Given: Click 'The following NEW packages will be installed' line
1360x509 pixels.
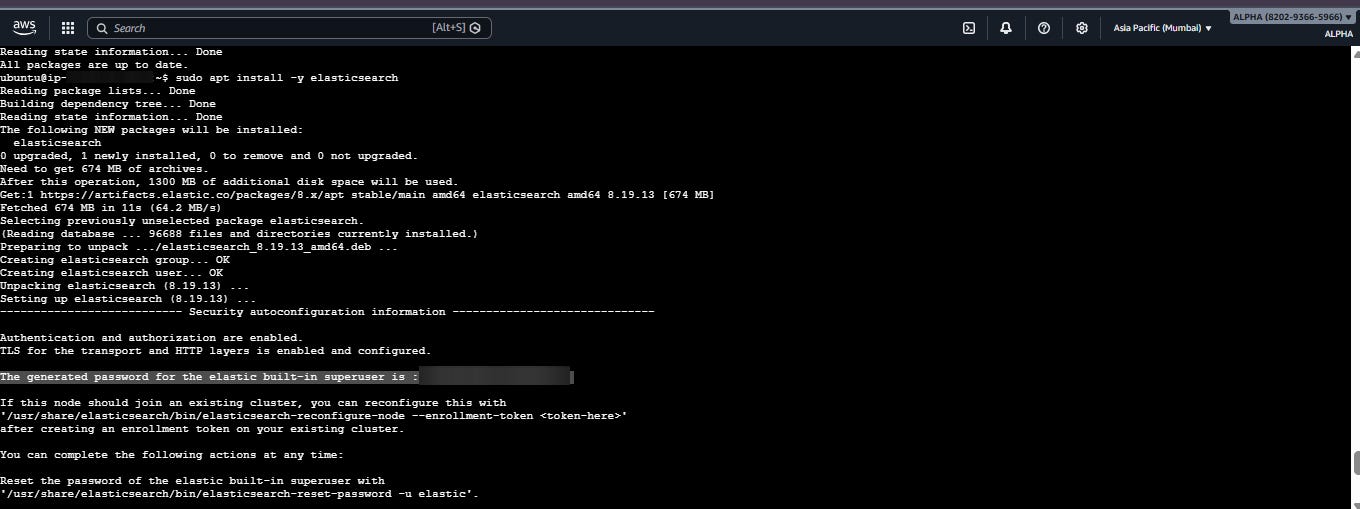Looking at the screenshot, I should (x=151, y=130).
